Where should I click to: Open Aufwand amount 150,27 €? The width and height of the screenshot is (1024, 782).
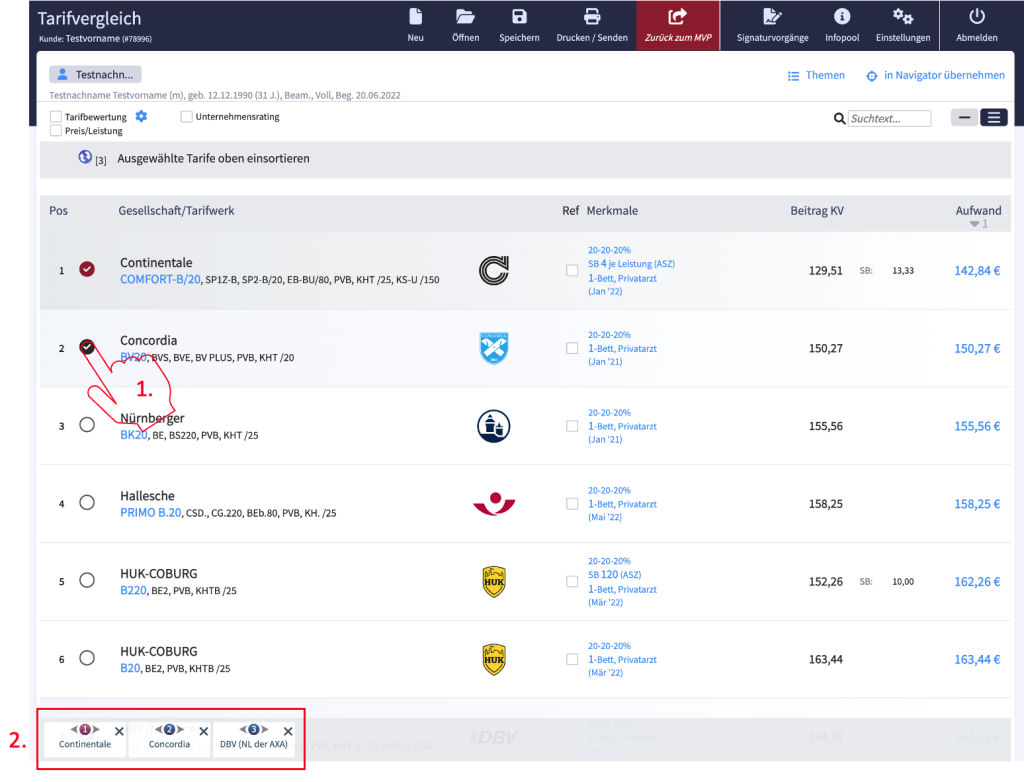(x=977, y=348)
